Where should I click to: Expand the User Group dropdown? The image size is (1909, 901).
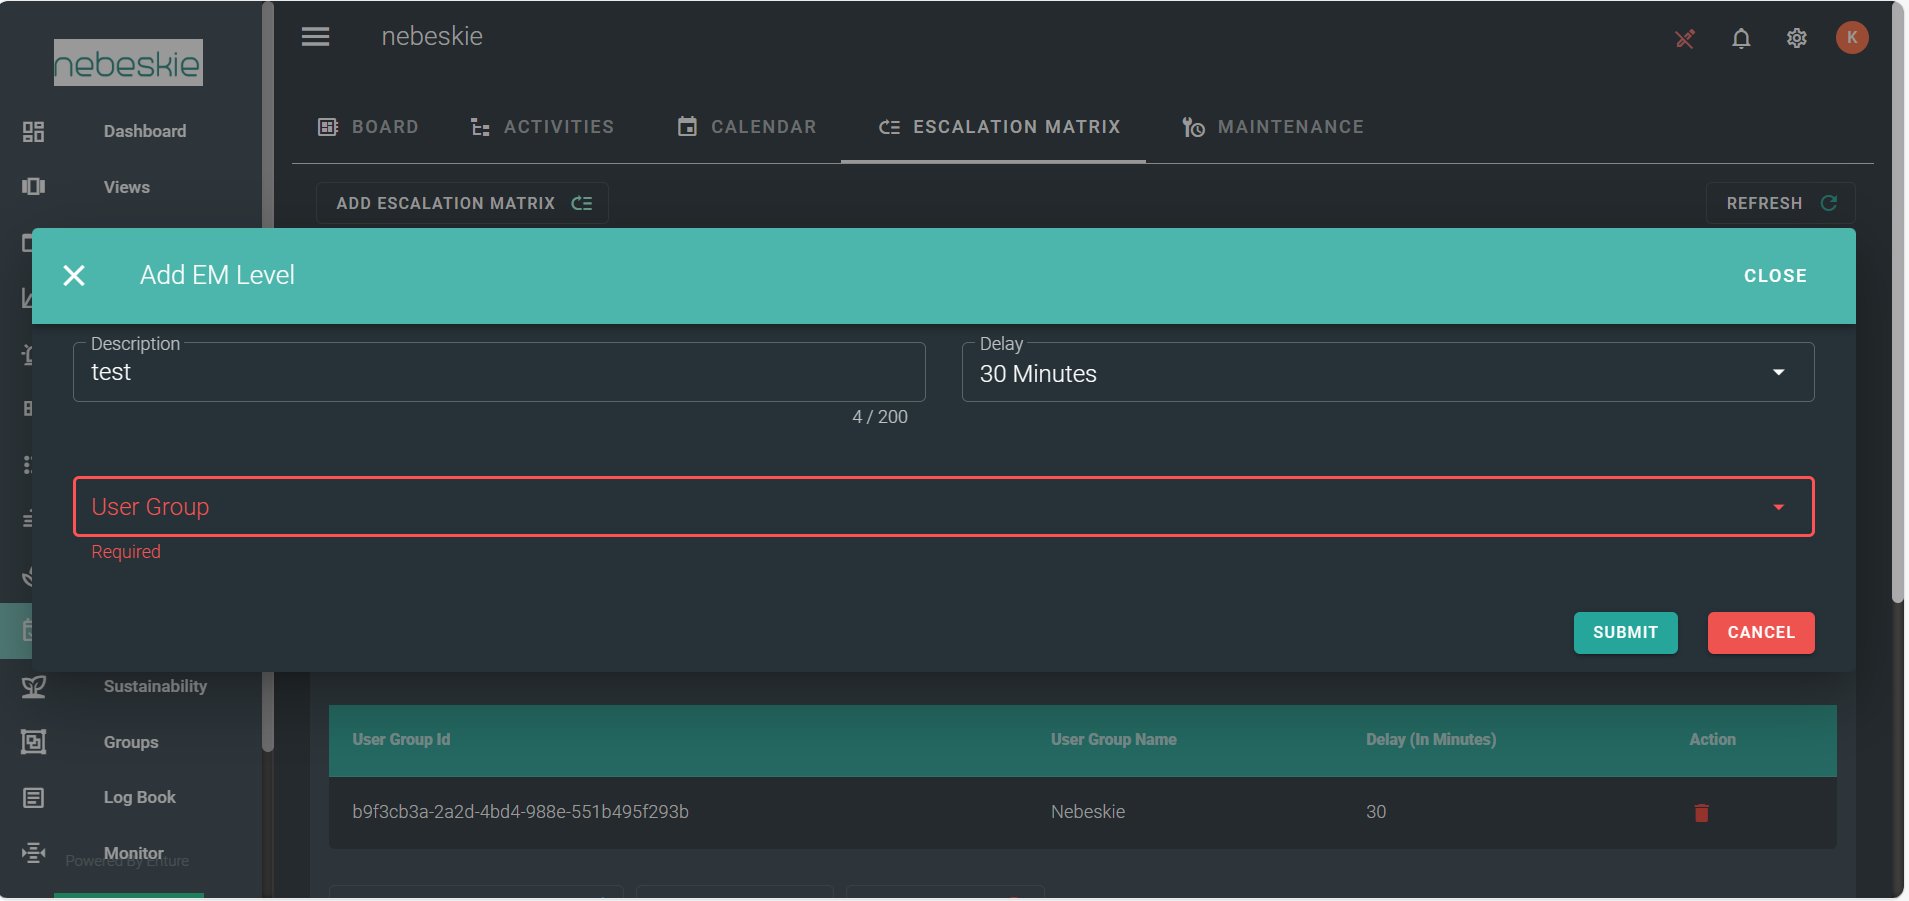942,507
